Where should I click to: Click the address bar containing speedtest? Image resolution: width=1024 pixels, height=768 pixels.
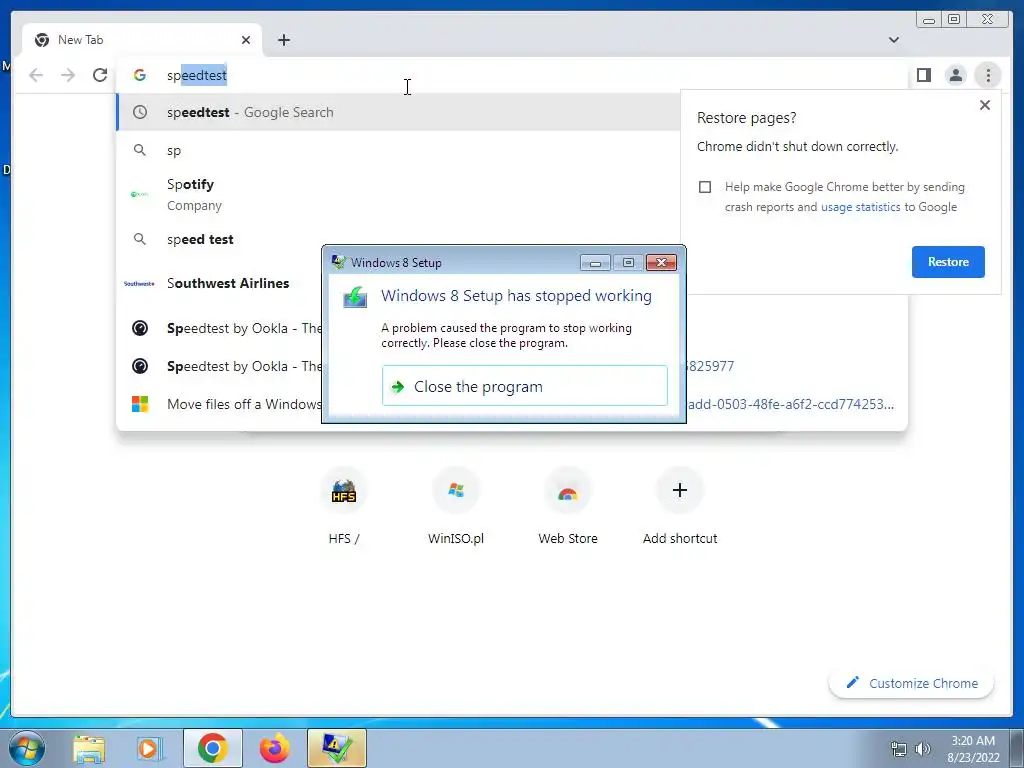click(509, 75)
